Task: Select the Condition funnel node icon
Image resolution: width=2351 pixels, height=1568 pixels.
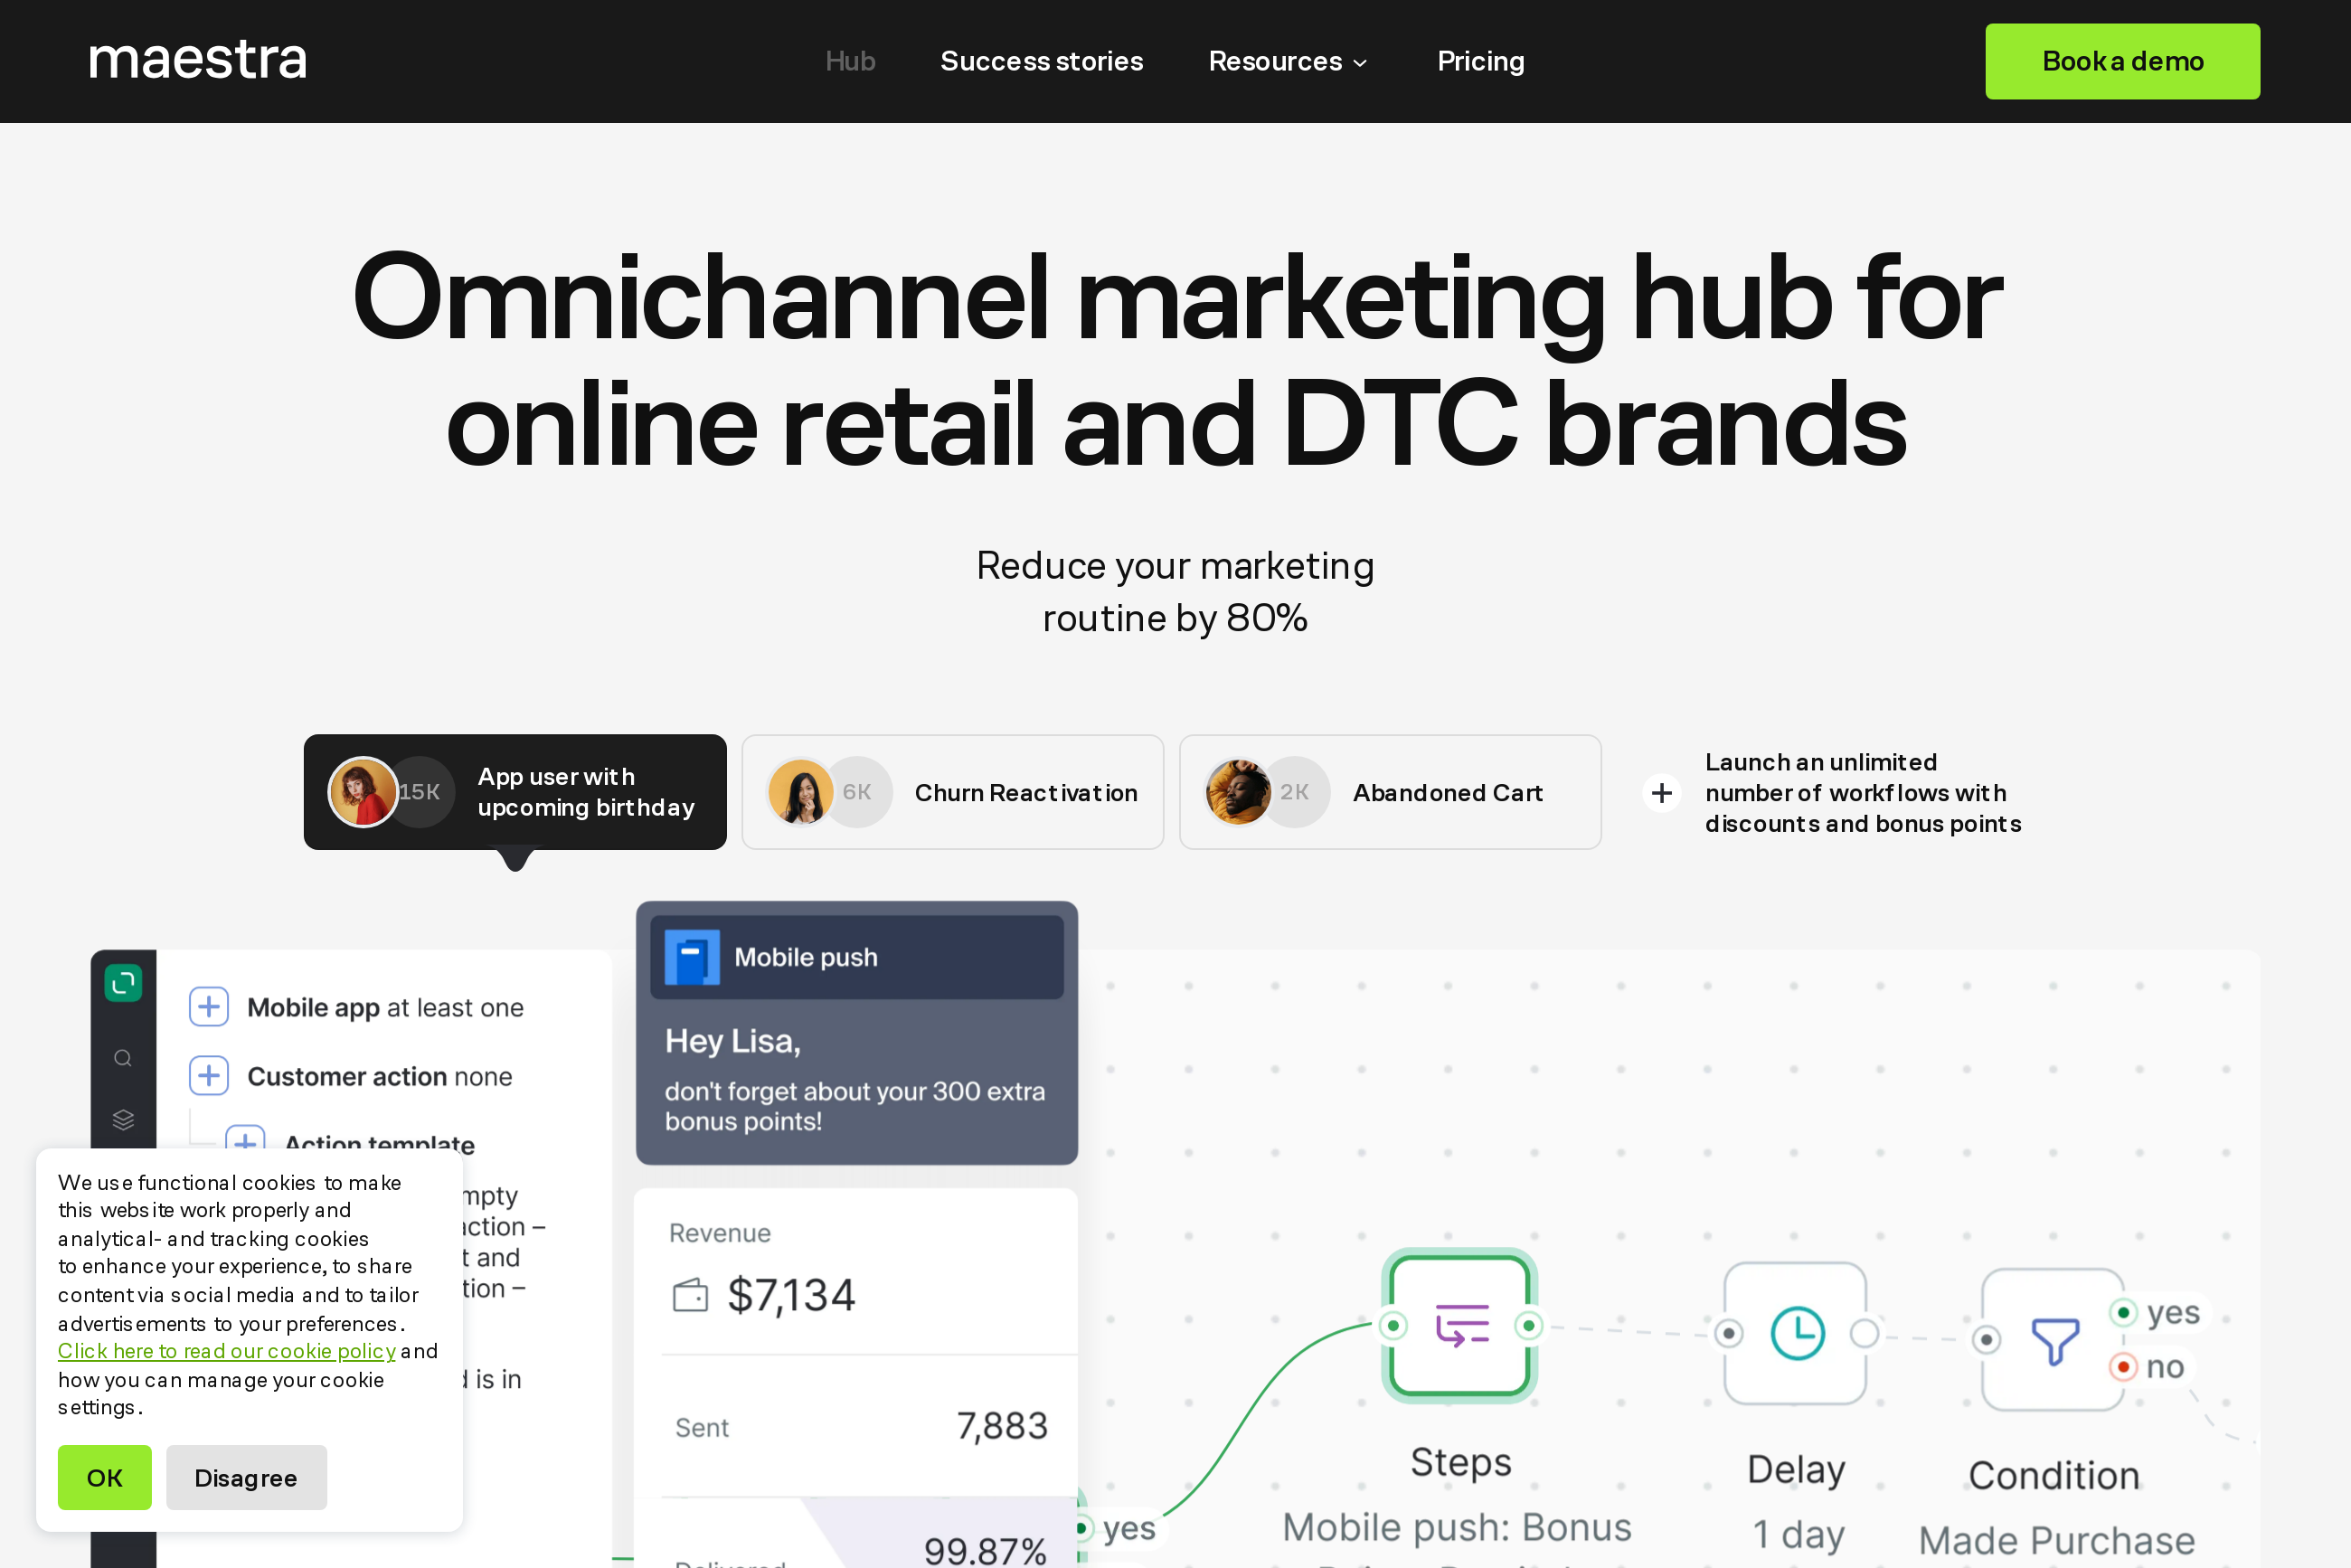Action: click(2054, 1340)
